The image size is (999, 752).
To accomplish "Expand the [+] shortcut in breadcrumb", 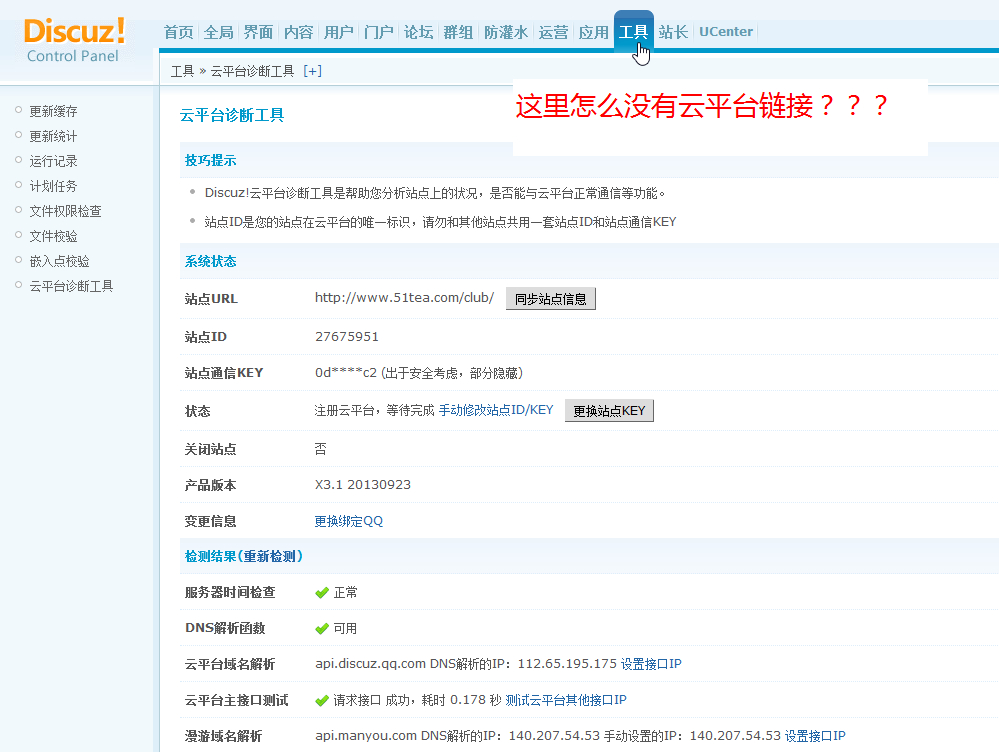I will [x=312, y=71].
